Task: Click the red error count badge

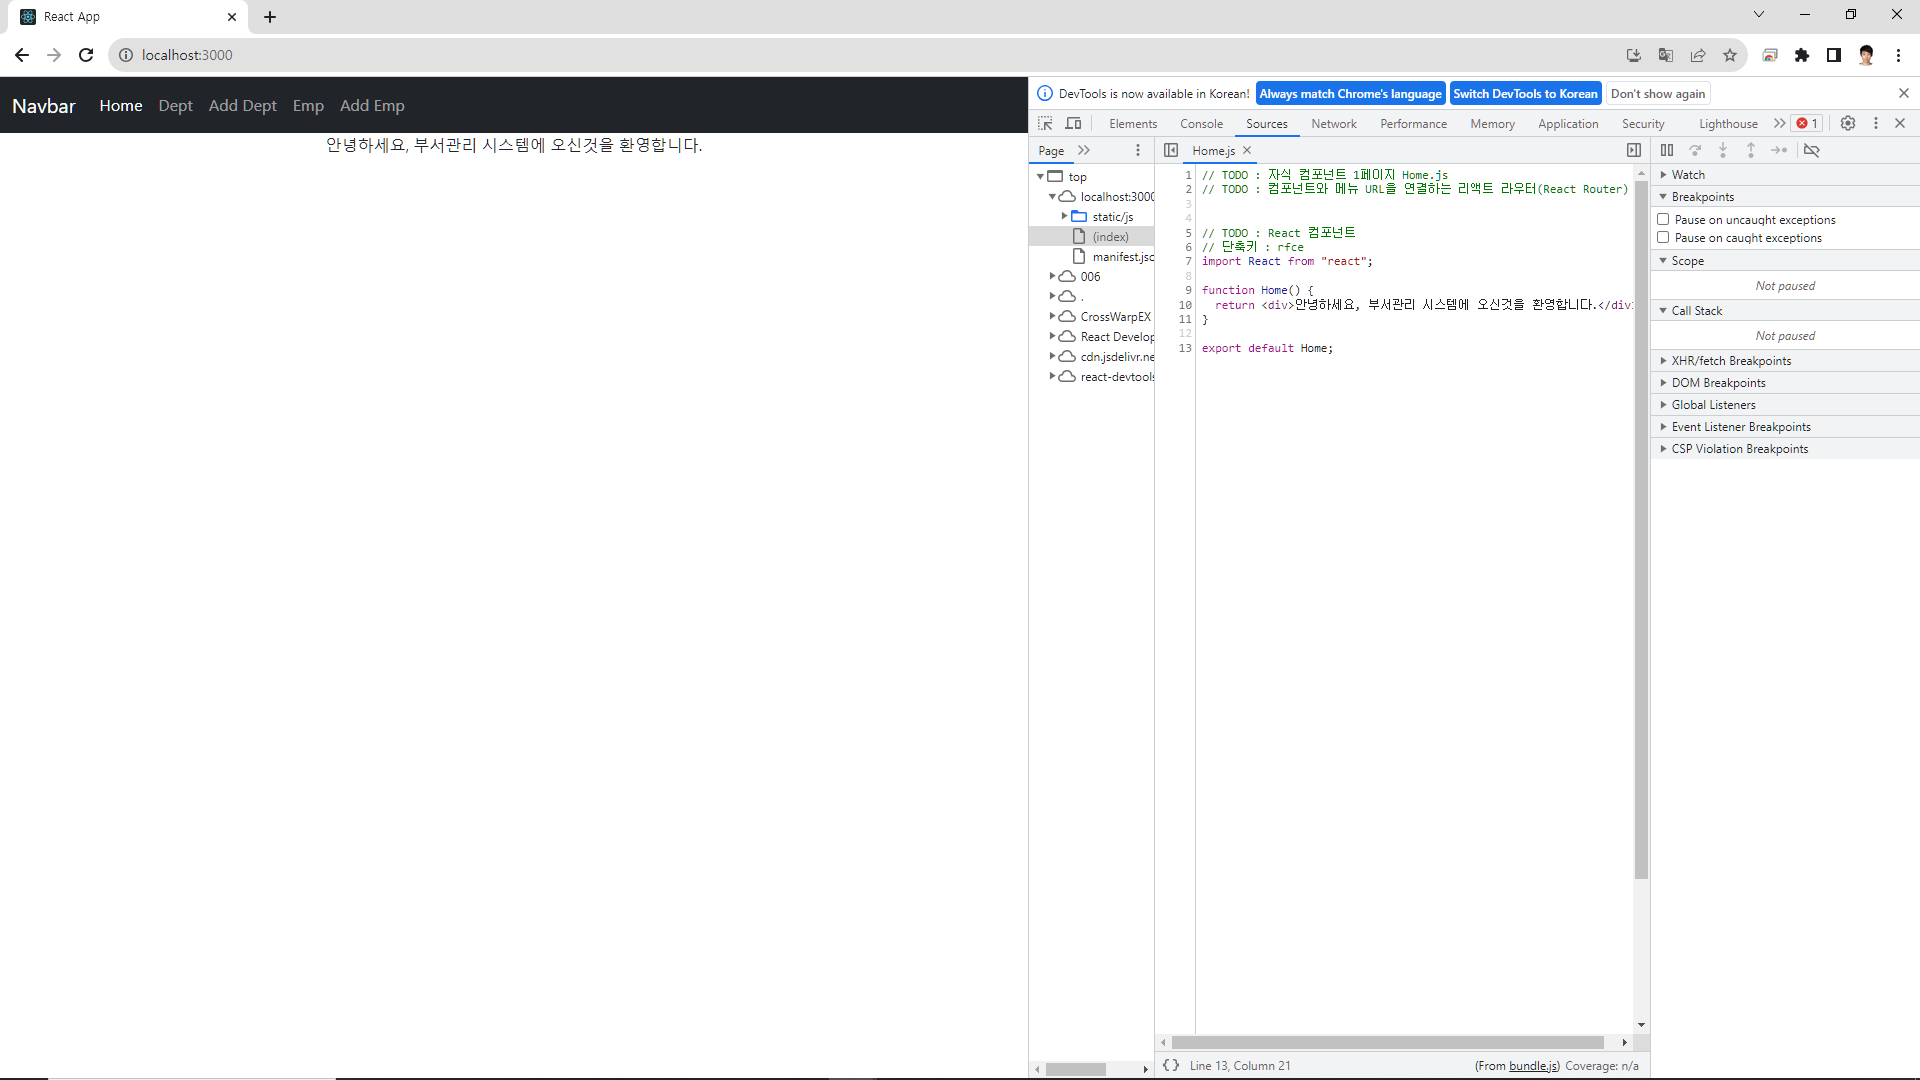Action: coord(1807,123)
